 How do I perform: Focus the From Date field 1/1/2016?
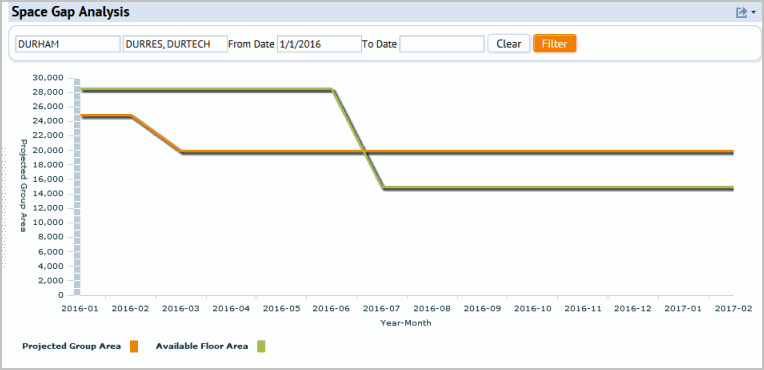point(319,44)
